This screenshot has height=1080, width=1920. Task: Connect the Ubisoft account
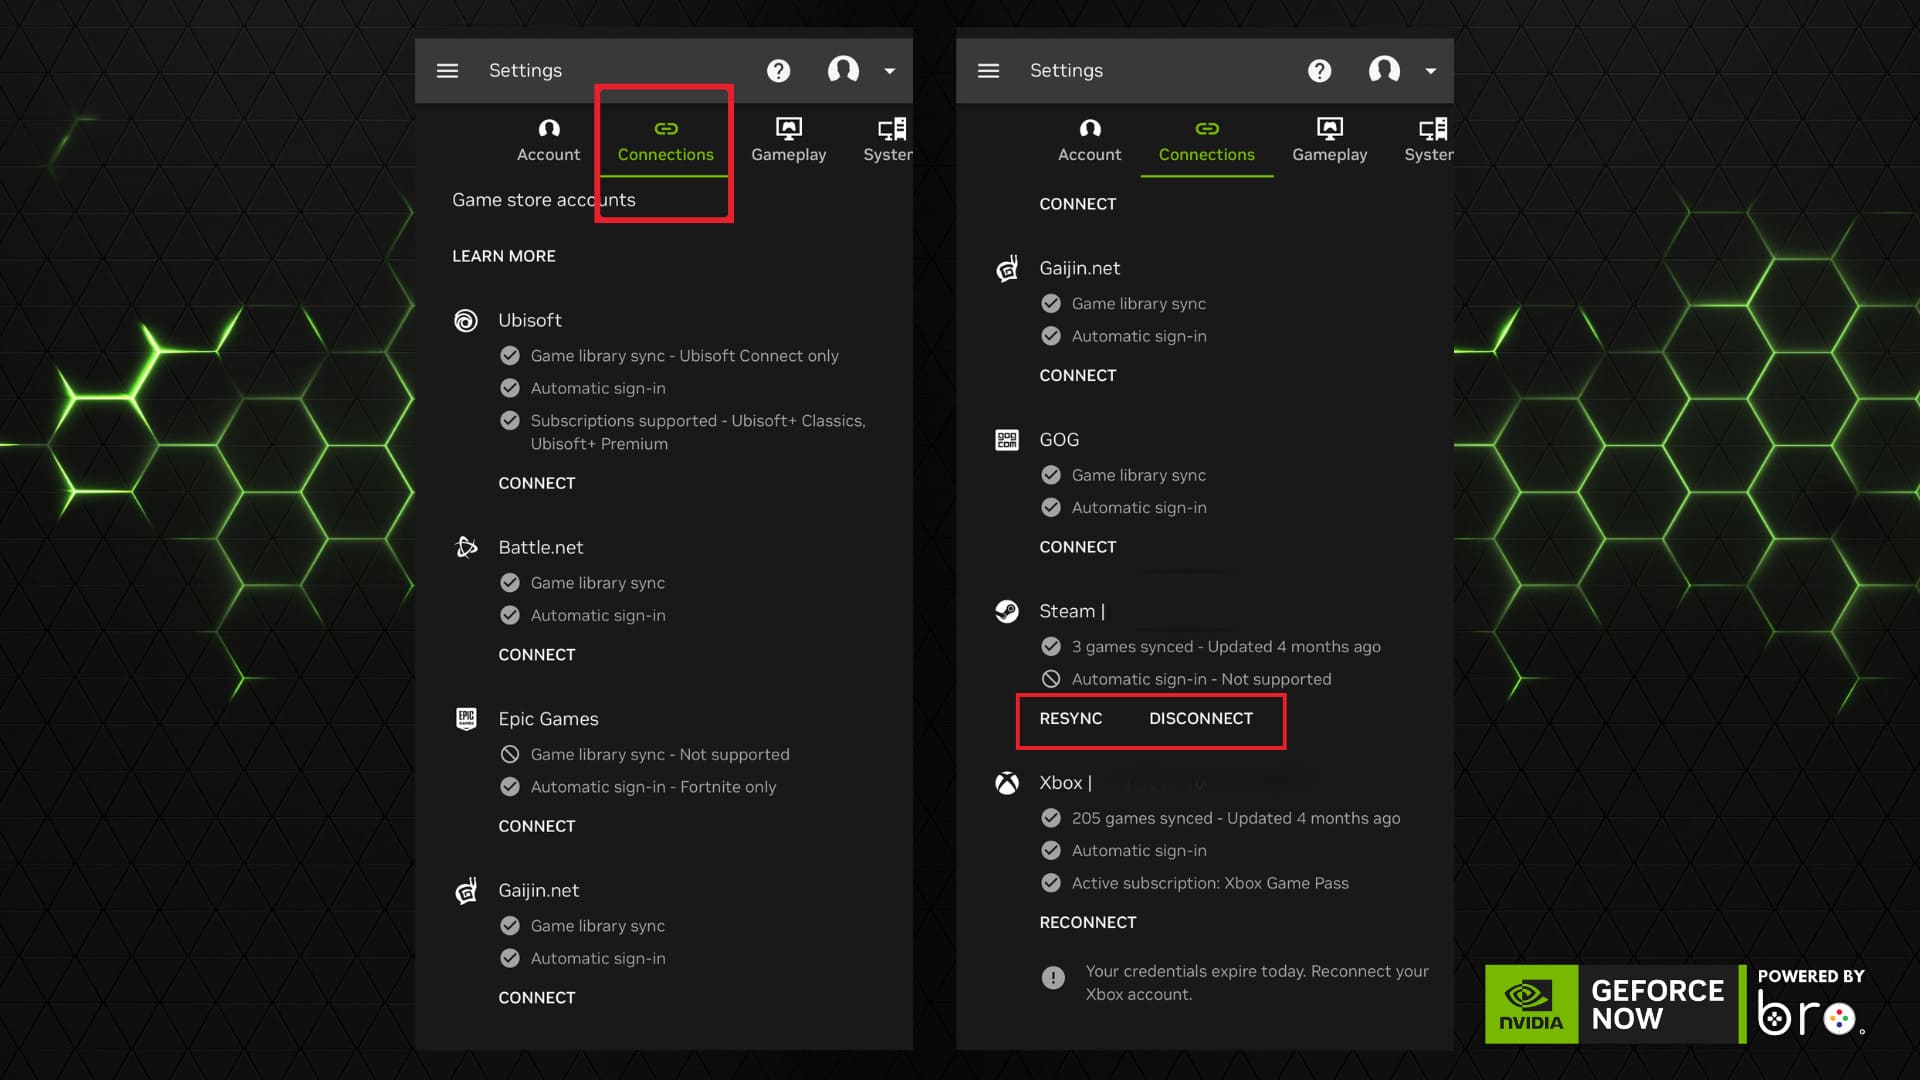tap(536, 483)
